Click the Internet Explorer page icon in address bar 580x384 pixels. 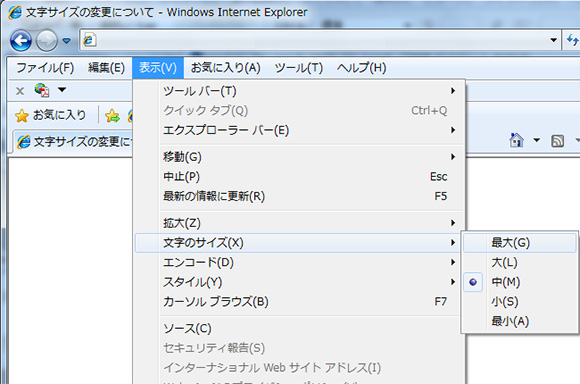click(x=89, y=40)
